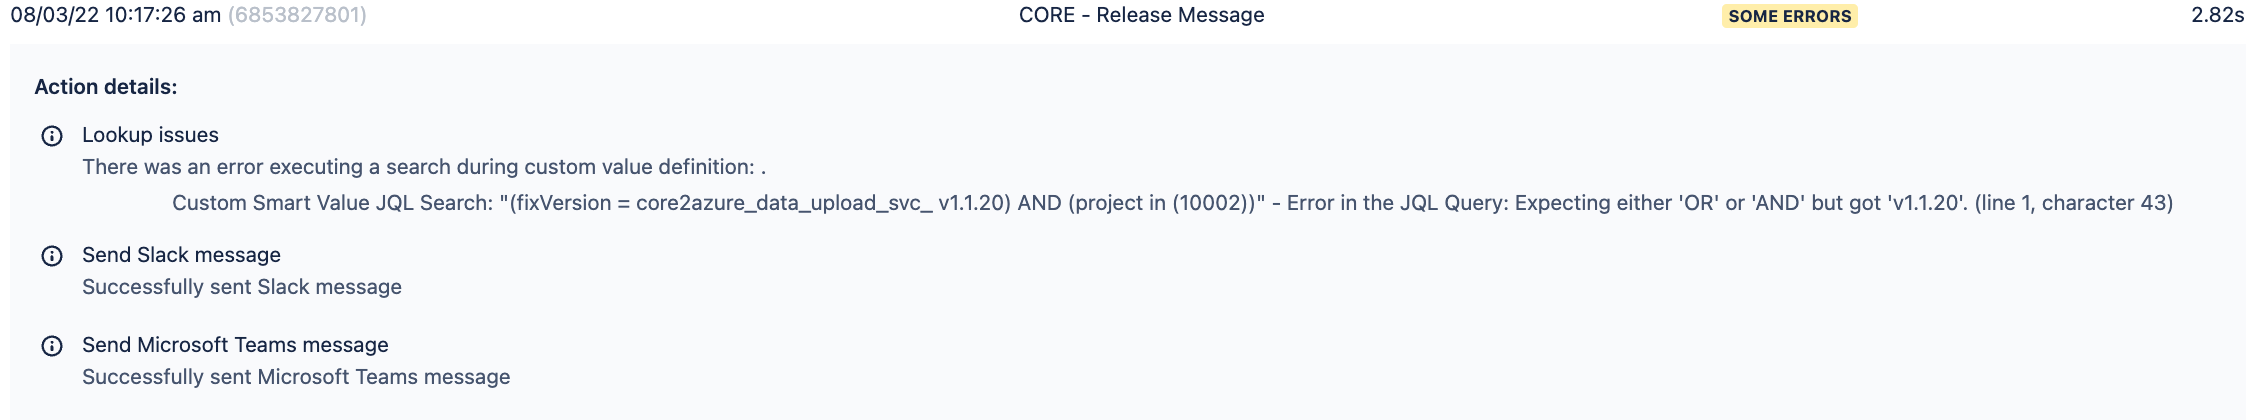
Task: Click the 'Successfully sent Microsoft Teams message' result
Action: click(x=296, y=377)
